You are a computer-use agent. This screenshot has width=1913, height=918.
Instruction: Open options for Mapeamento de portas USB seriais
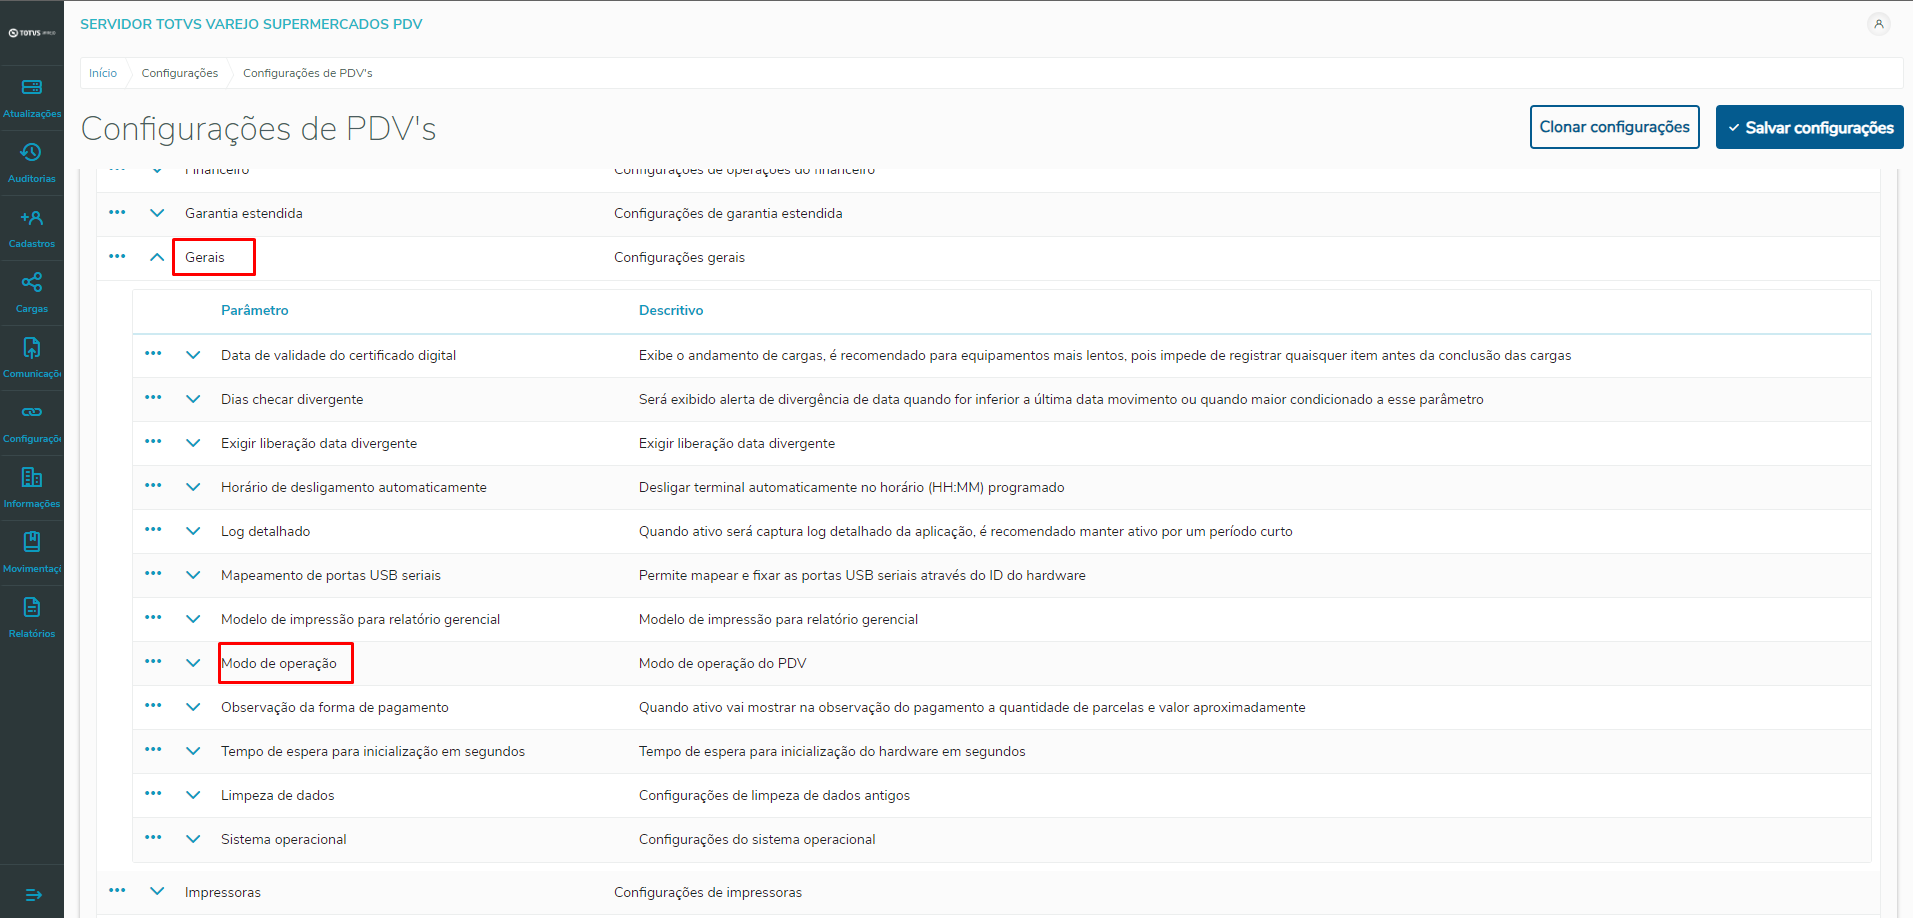pyautogui.click(x=153, y=574)
